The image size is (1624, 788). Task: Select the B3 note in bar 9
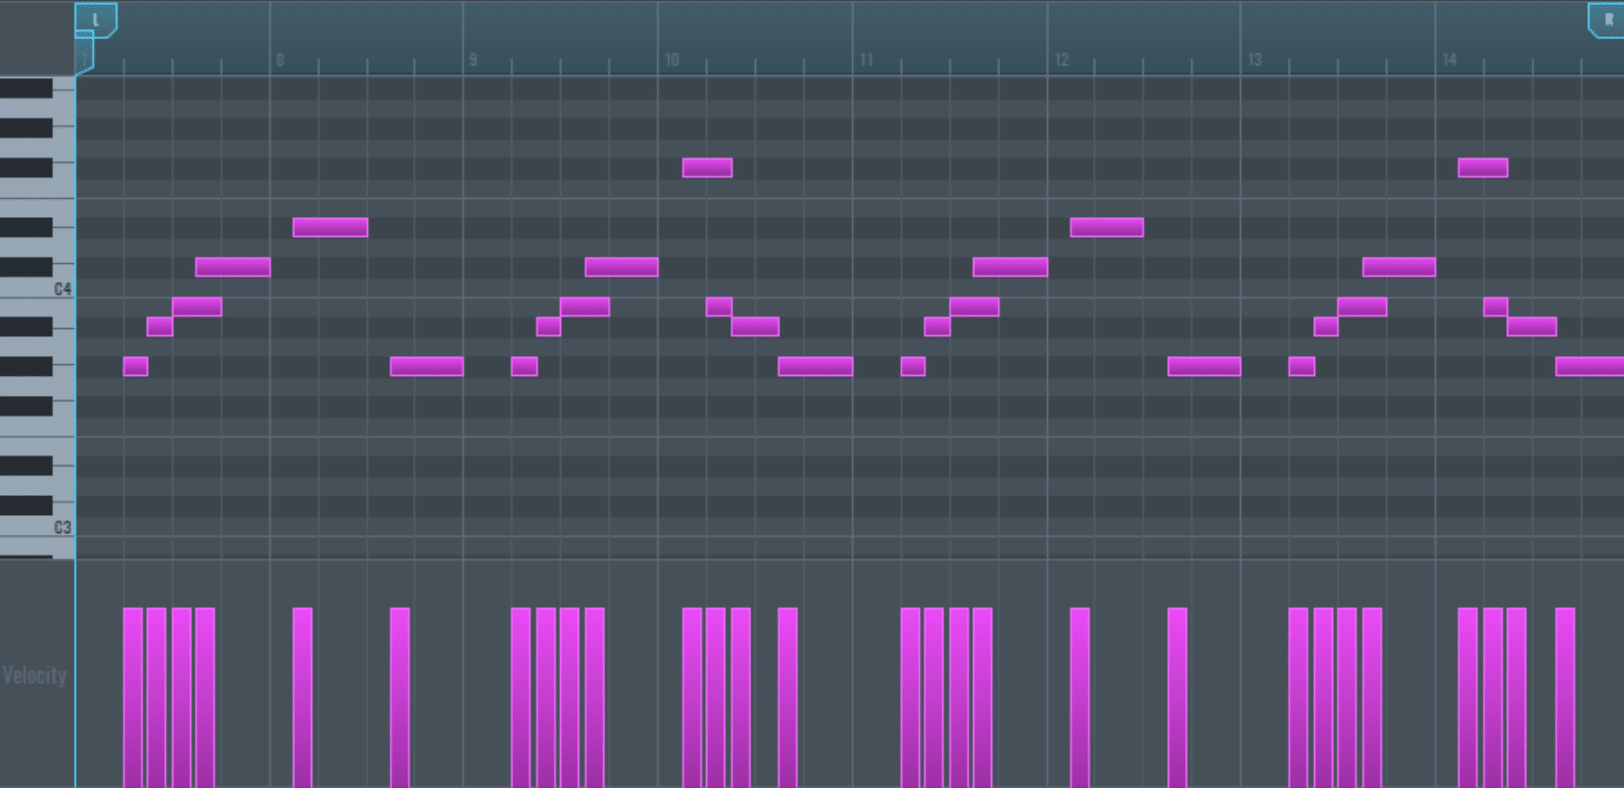[585, 307]
